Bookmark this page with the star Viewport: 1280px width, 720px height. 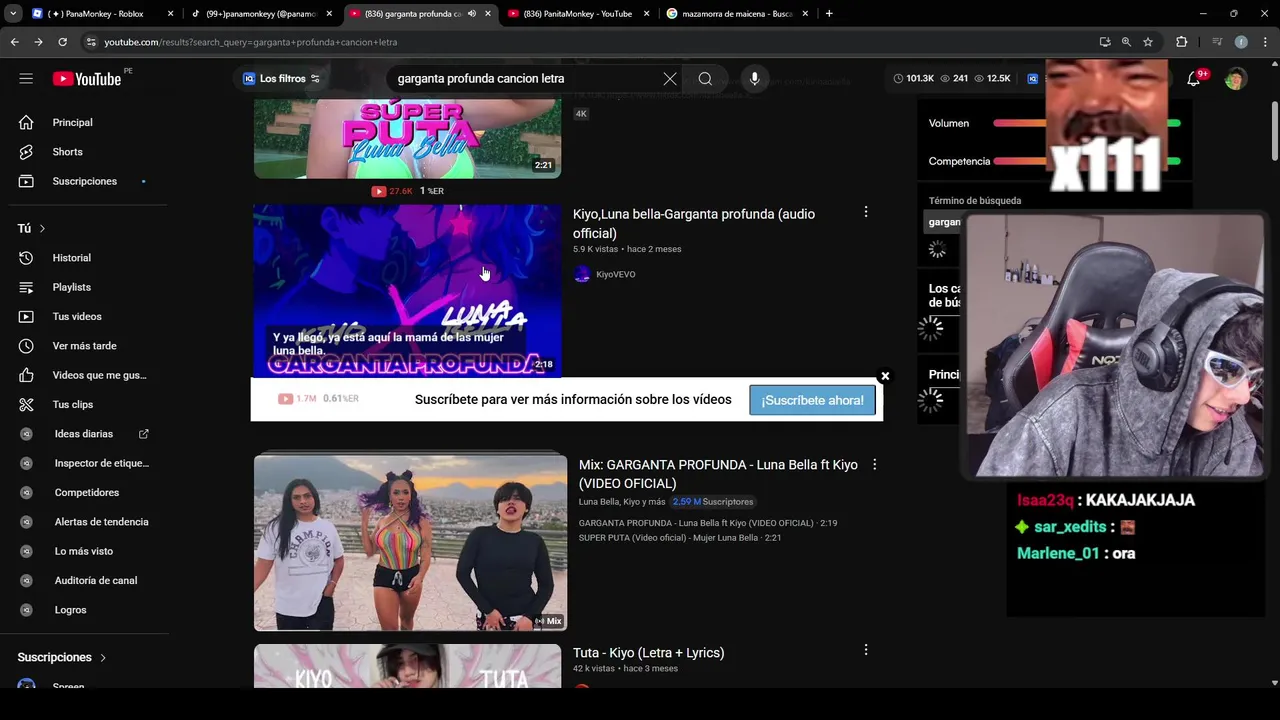click(x=1148, y=42)
